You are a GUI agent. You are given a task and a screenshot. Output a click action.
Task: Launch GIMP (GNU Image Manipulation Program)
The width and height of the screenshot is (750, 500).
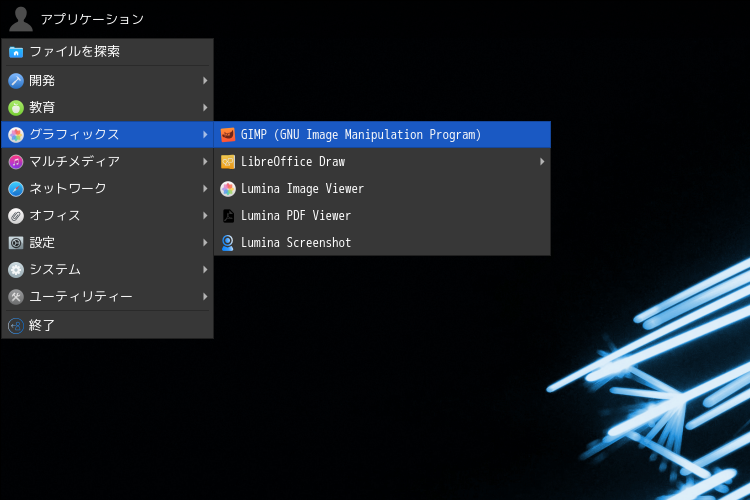(382, 135)
